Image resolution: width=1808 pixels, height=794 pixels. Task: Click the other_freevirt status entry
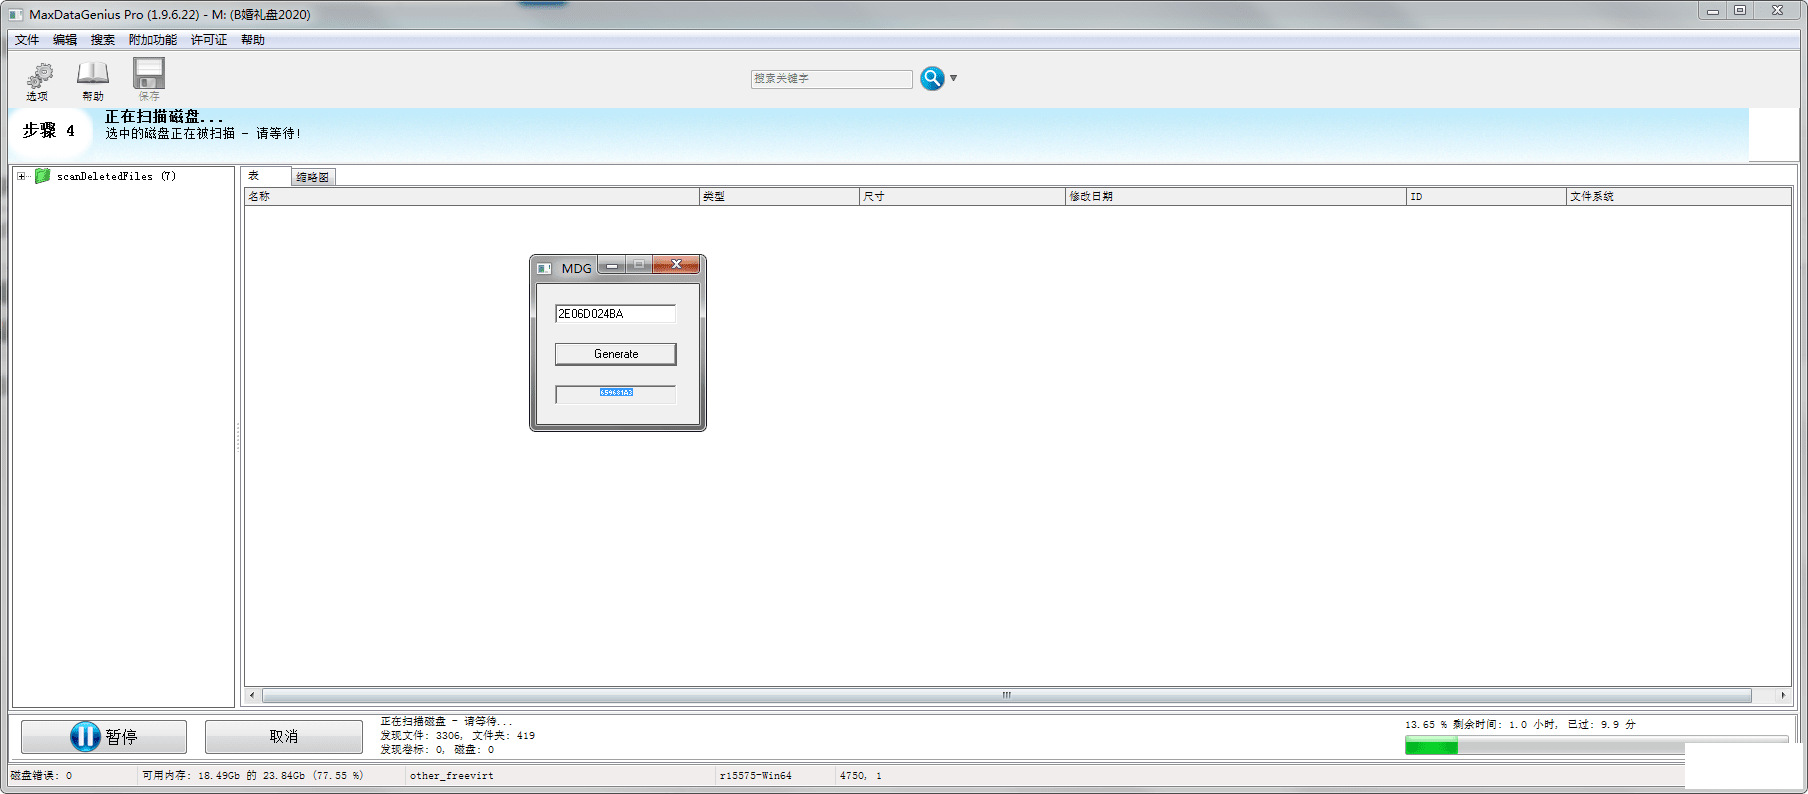coord(451,776)
